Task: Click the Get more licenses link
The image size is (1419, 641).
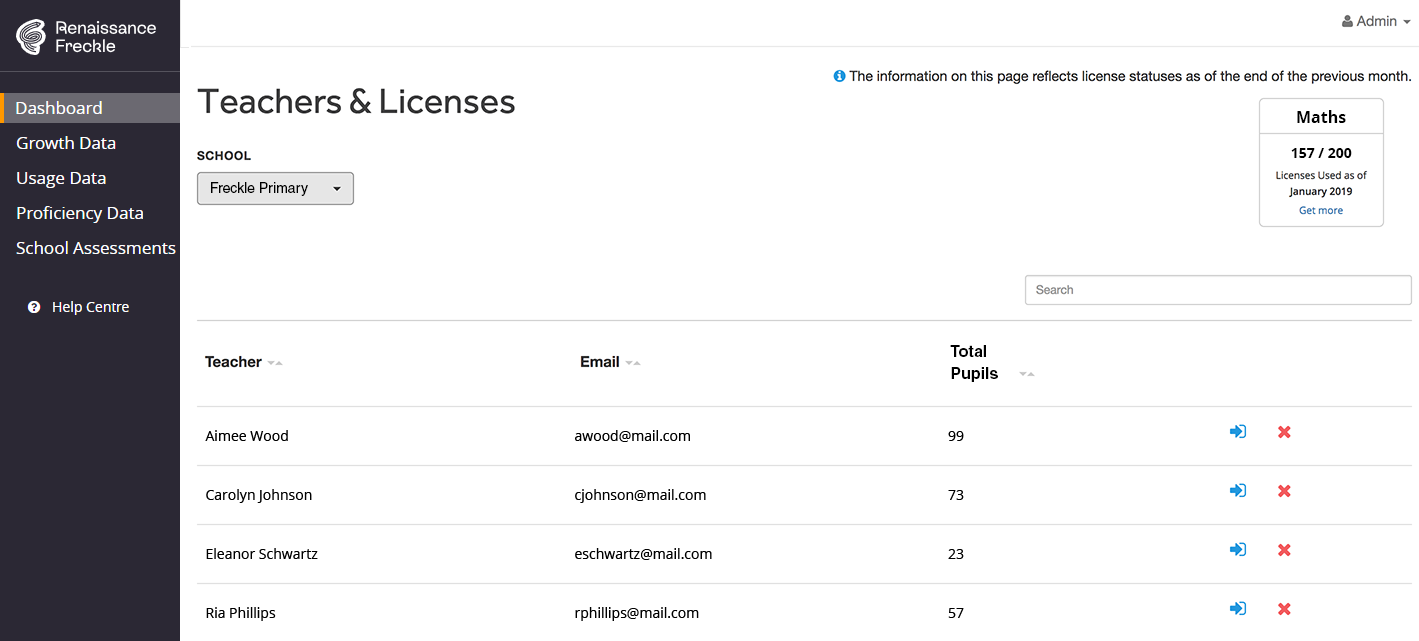Action: tap(1321, 210)
